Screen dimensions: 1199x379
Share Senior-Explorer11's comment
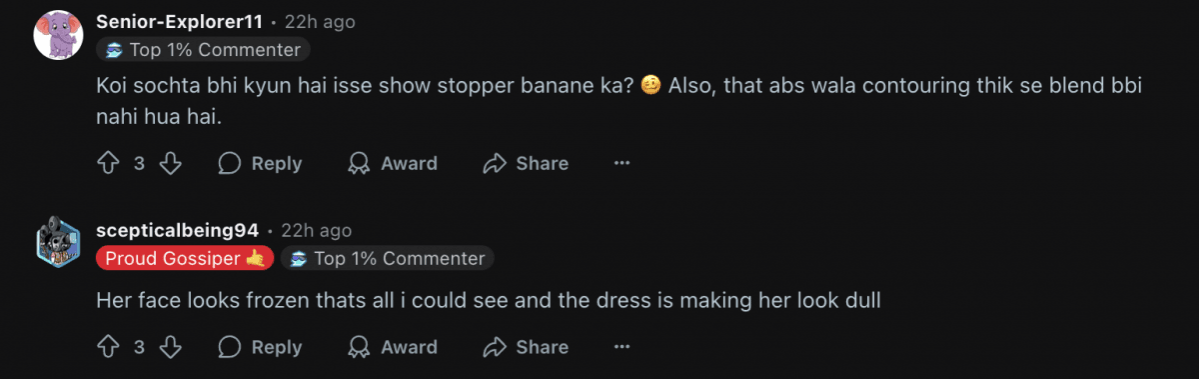pyautogui.click(x=526, y=163)
